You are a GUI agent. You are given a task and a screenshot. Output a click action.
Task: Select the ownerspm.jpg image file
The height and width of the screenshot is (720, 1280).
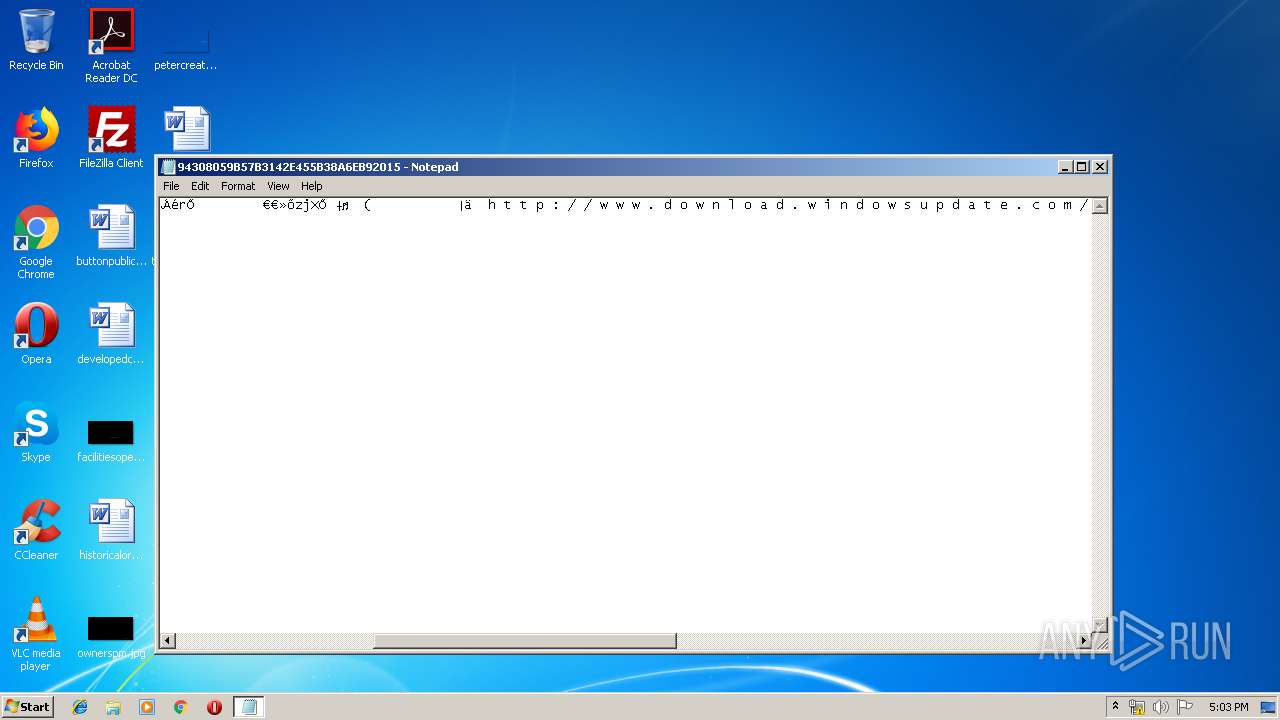111,637
